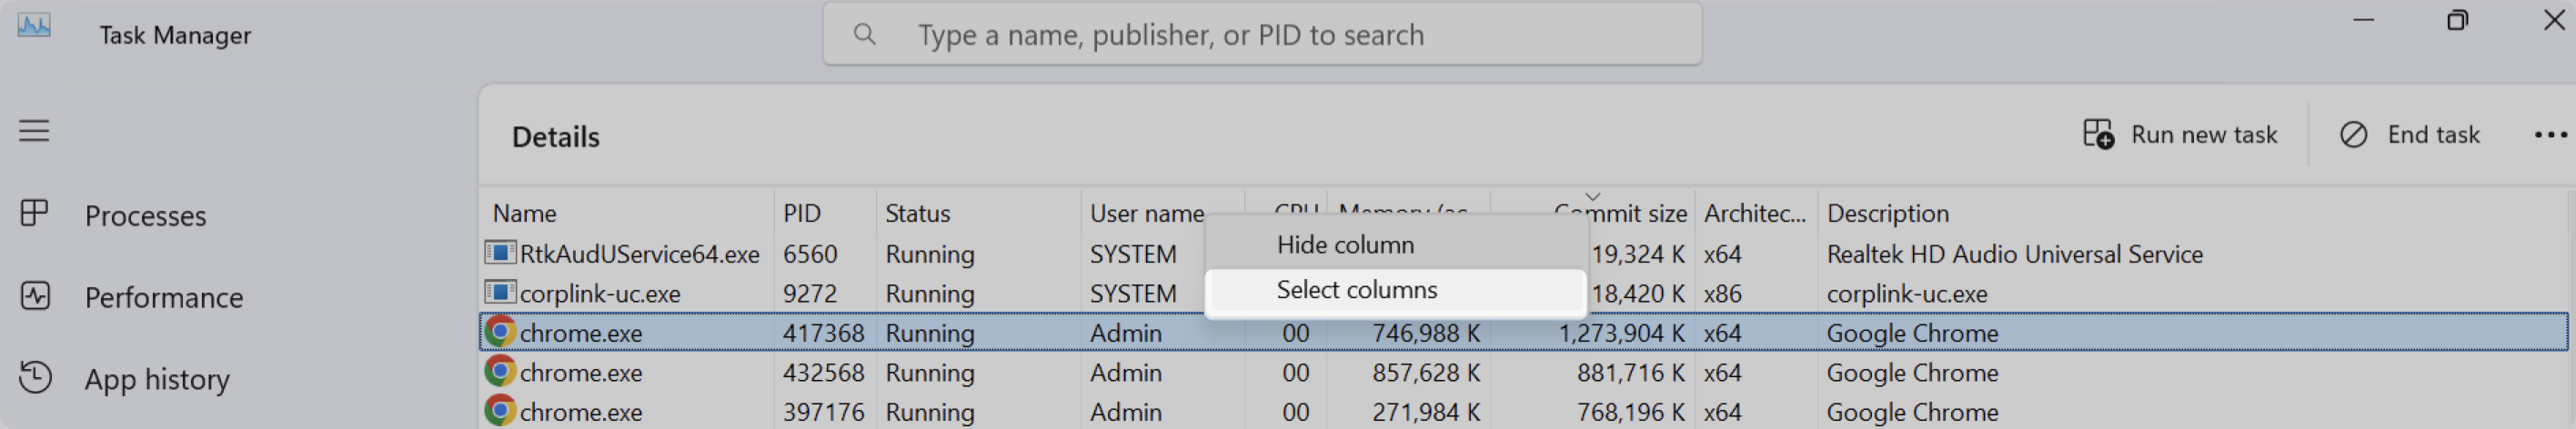Select the corplink-uc.exe process row
This screenshot has height=429, width=2576.
(600, 294)
